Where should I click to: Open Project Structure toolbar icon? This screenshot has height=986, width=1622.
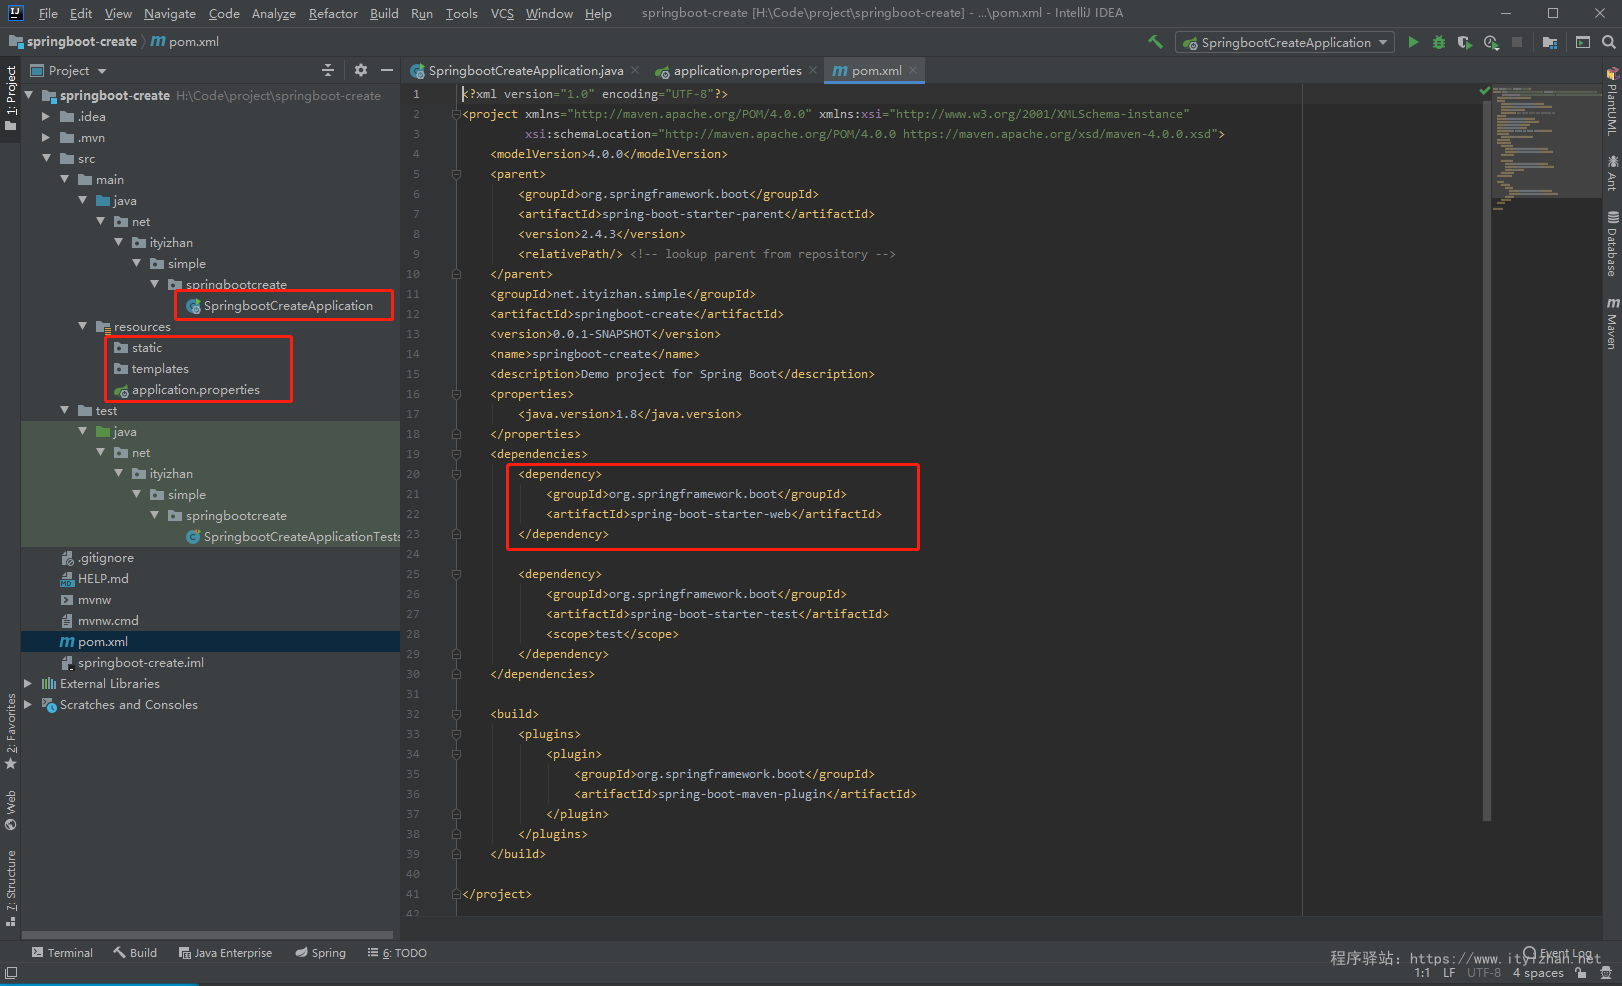(x=1550, y=42)
